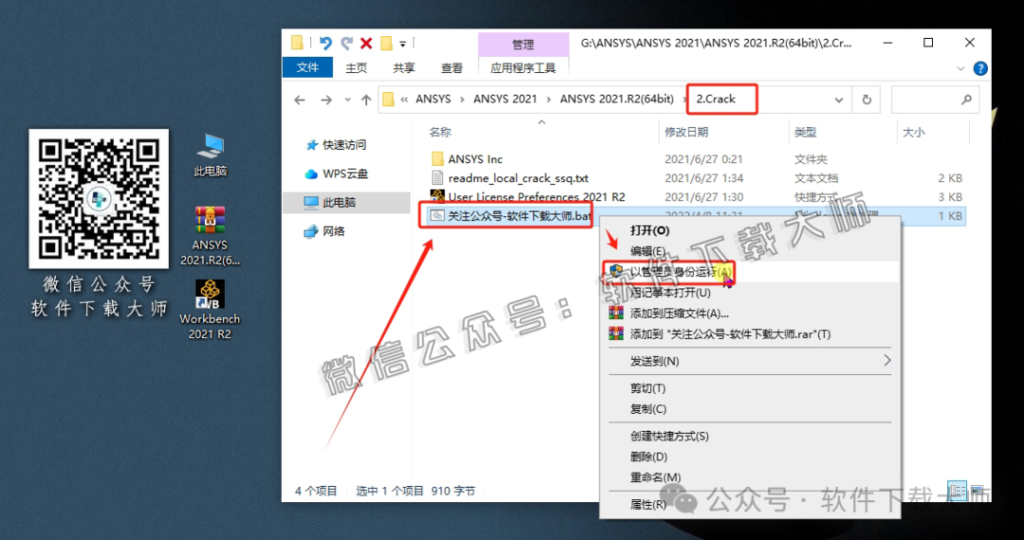Open the quick access toolbar customize arrow
This screenshot has height=540, width=1024.
403,44
